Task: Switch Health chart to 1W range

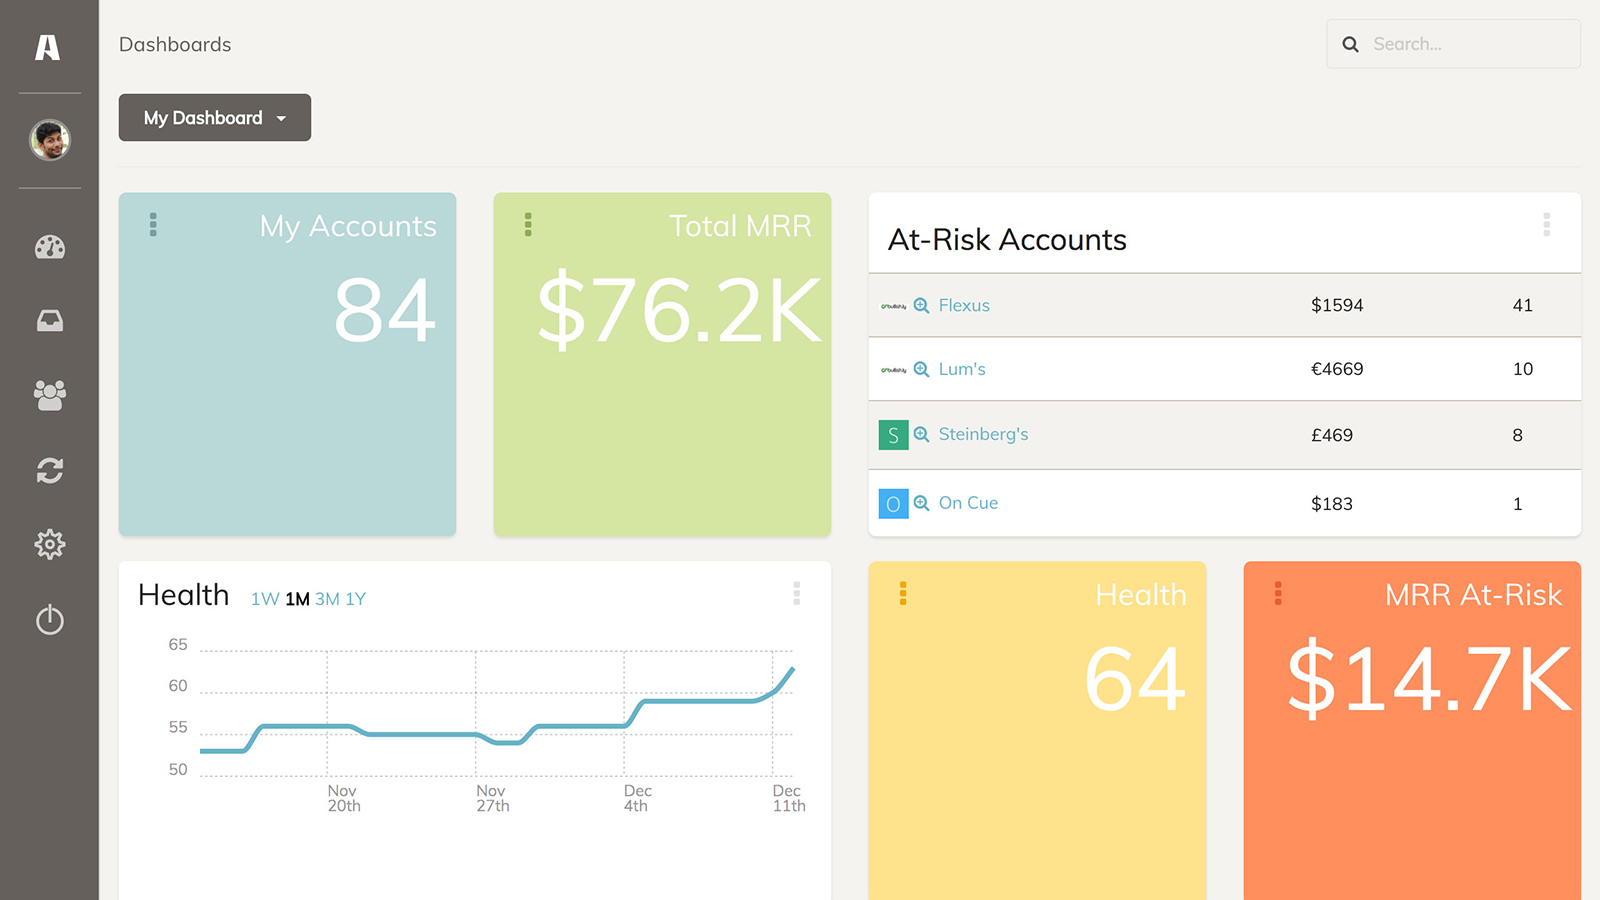Action: click(264, 599)
